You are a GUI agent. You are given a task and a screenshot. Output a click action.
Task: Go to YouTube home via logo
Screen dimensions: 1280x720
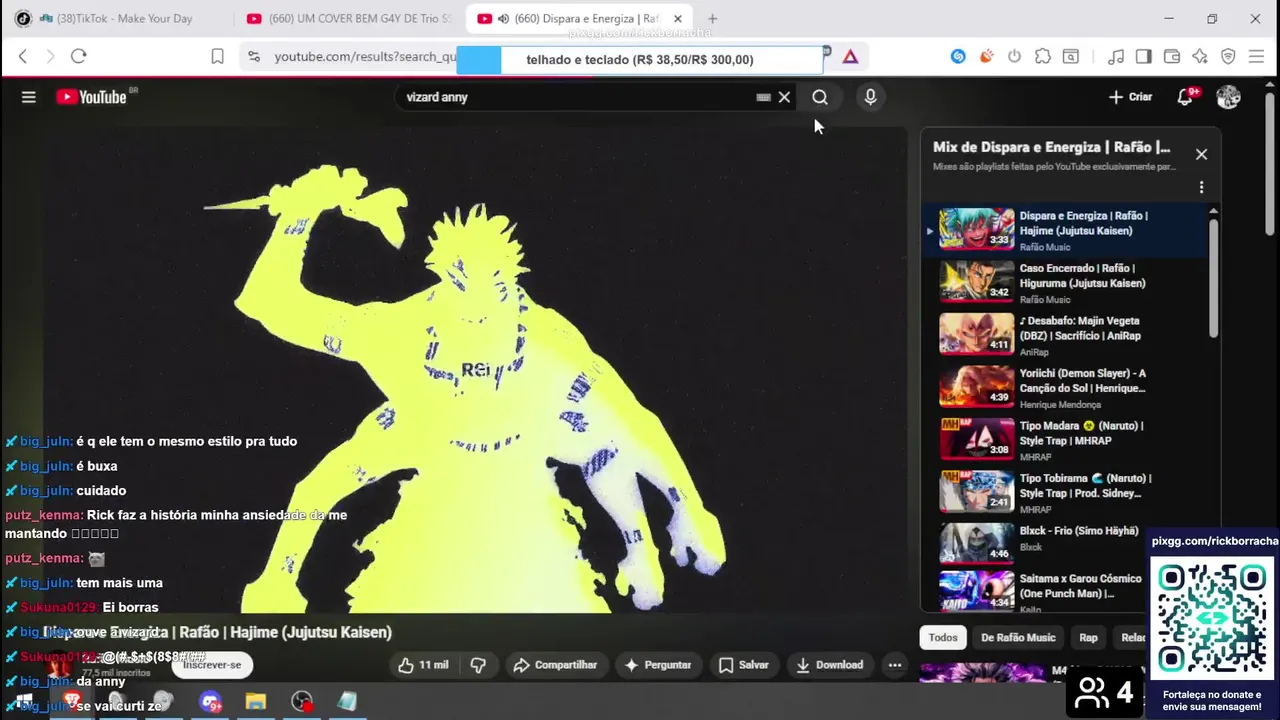[x=92, y=97]
